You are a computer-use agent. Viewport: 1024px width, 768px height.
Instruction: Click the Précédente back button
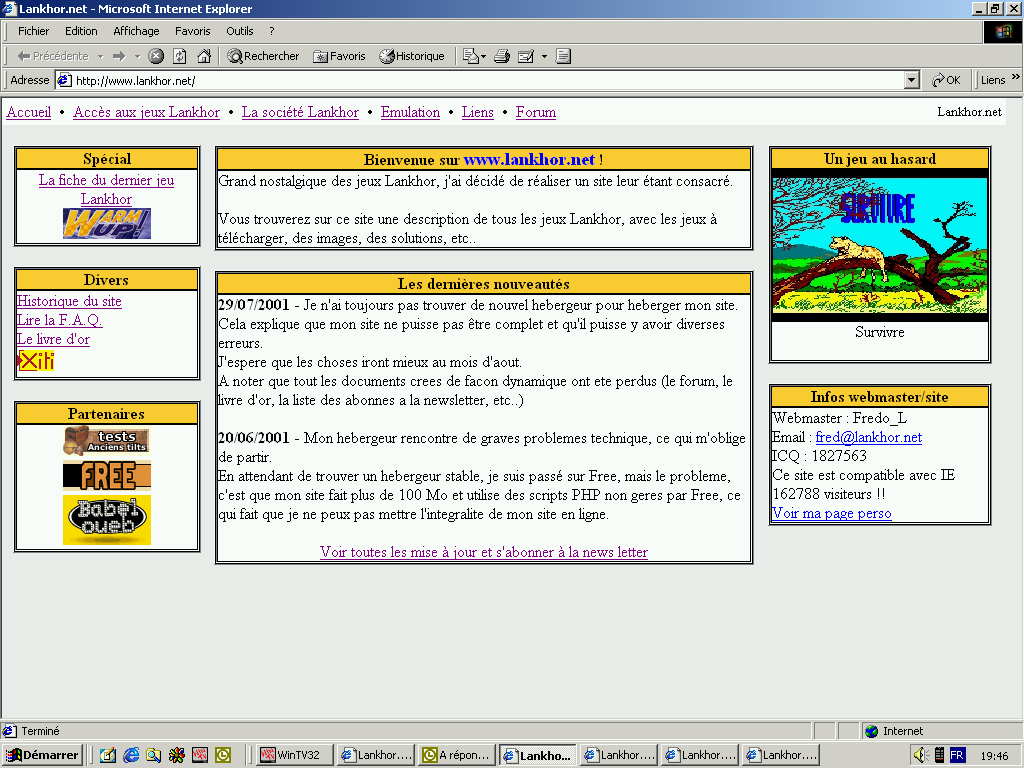(53, 56)
